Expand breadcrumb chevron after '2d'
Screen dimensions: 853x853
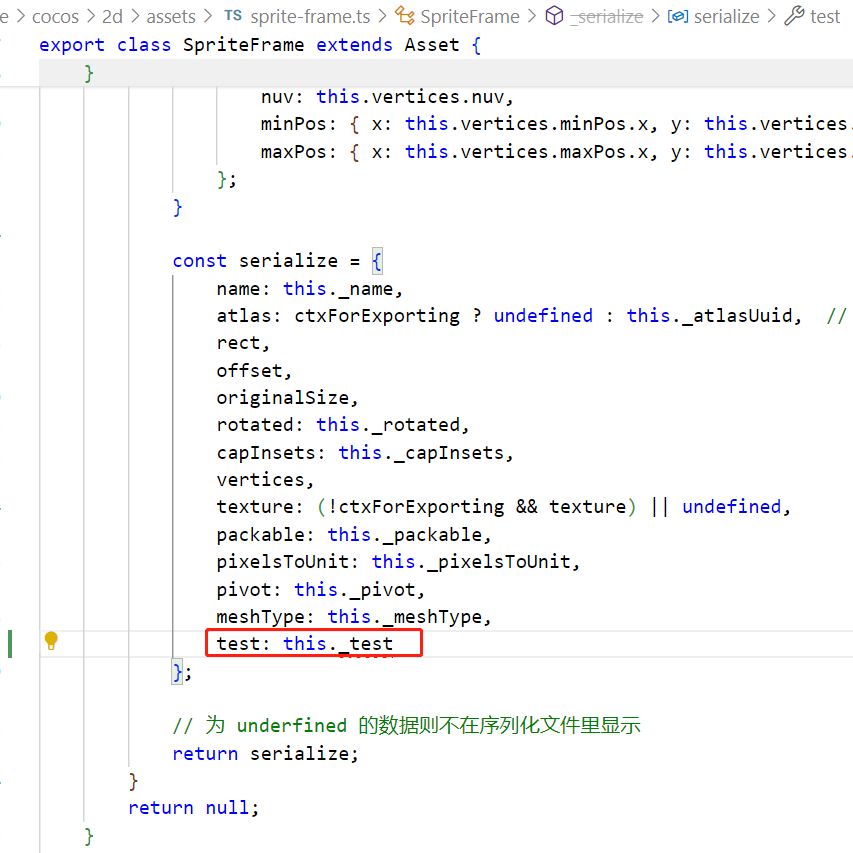tap(135, 16)
